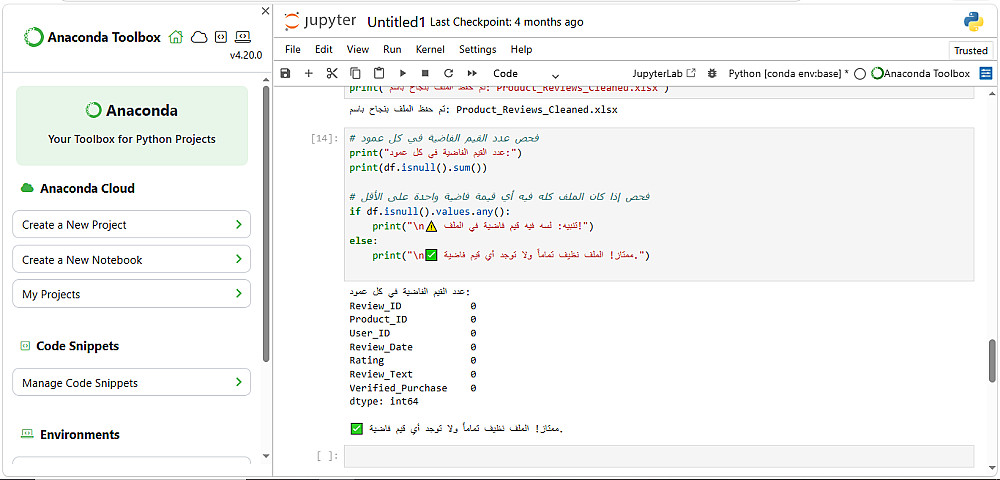Screen dimensions: 1000x480
Task: Run the current cell with the play icon
Action: tap(402, 73)
